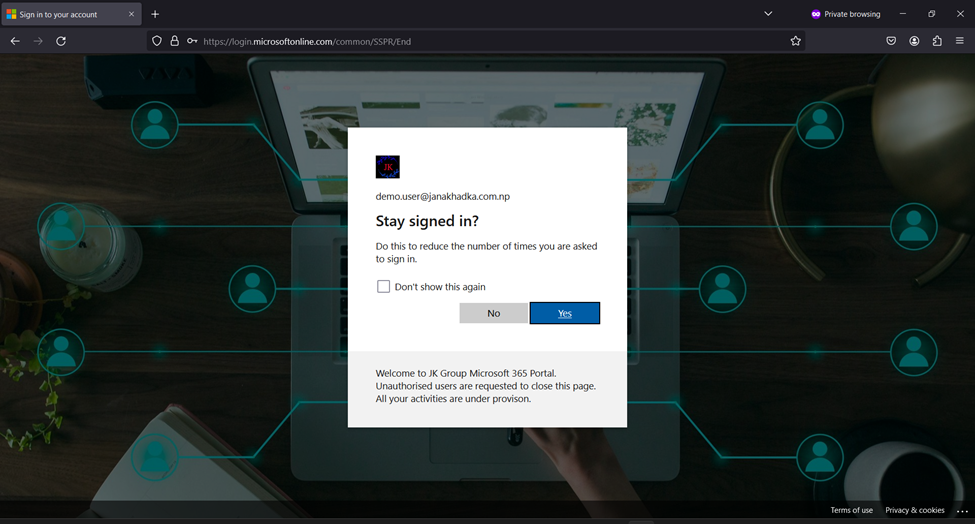Viewport: 975px width, 524px height.
Task: Open the tracking protection shield icon
Action: (157, 41)
